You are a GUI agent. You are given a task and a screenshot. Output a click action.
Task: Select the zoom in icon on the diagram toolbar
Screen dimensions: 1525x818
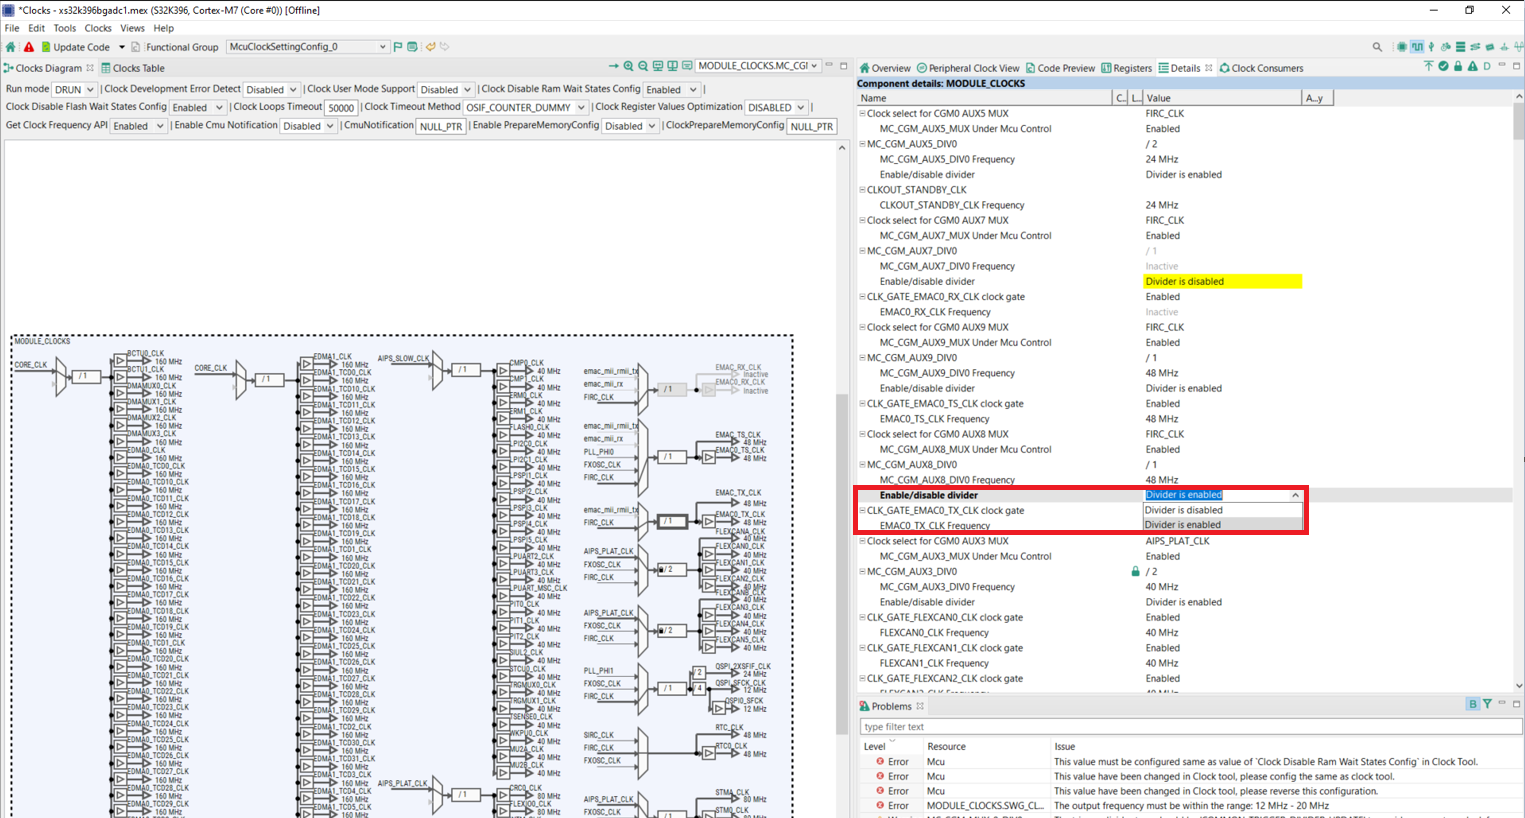[628, 65]
